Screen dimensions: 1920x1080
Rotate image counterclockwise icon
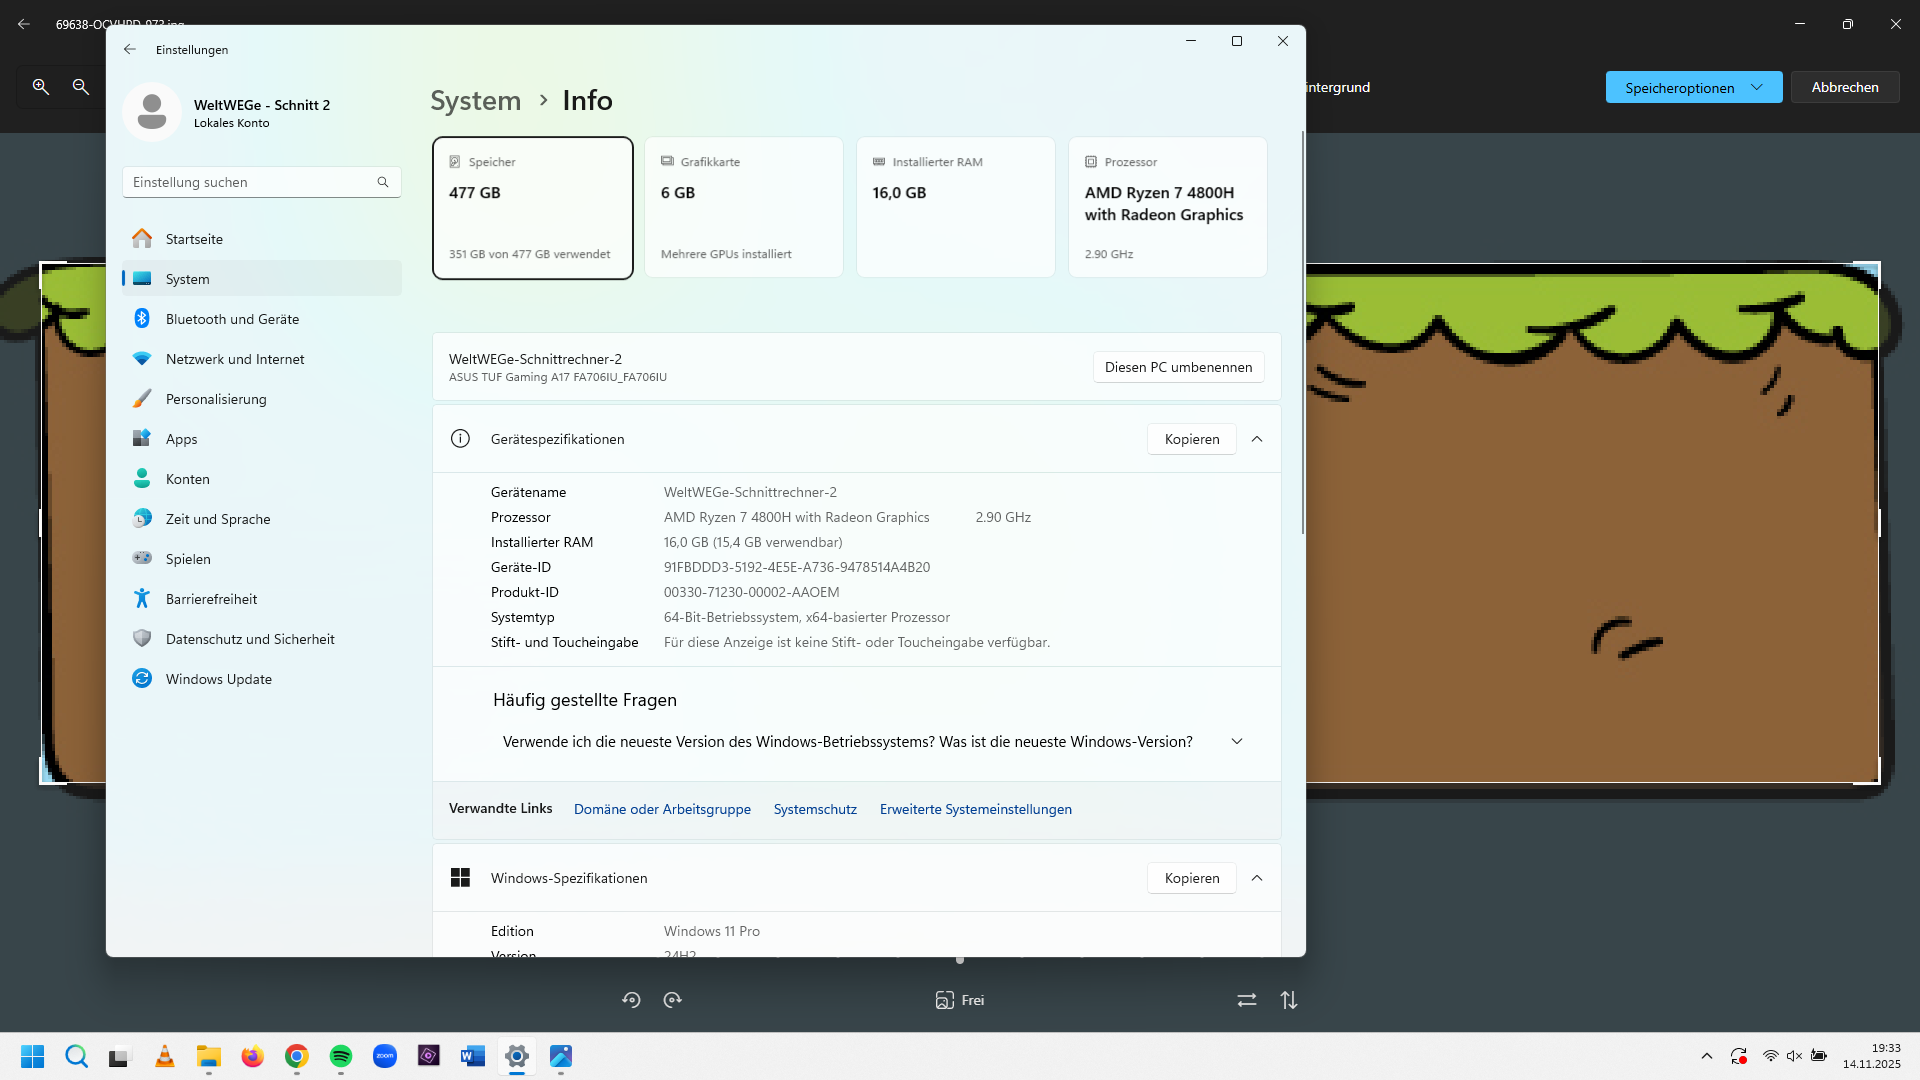coord(631,1000)
